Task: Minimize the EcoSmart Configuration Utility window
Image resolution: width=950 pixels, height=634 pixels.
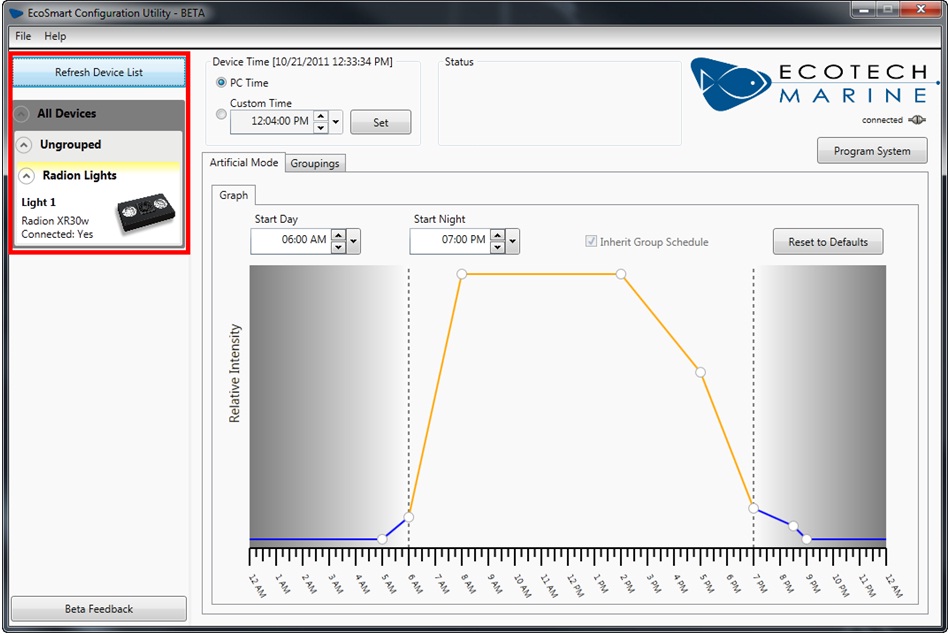Action: 864,10
